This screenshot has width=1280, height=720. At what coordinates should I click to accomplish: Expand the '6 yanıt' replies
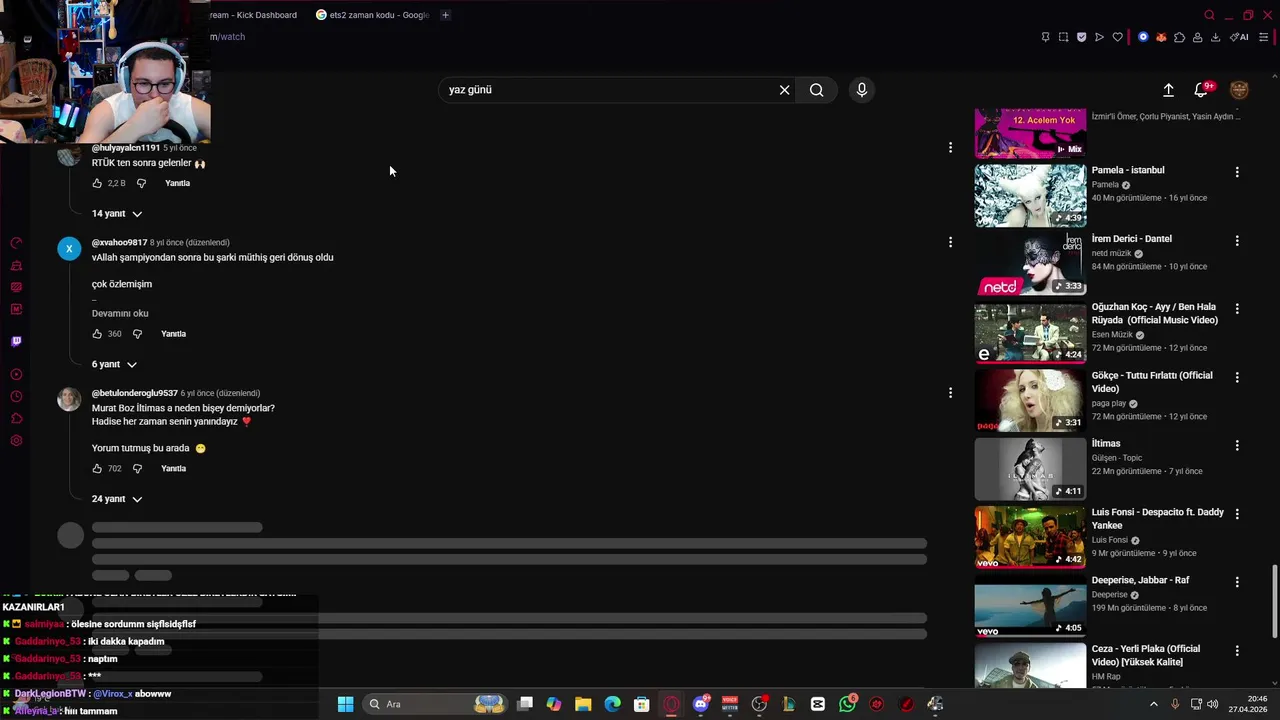114,365
